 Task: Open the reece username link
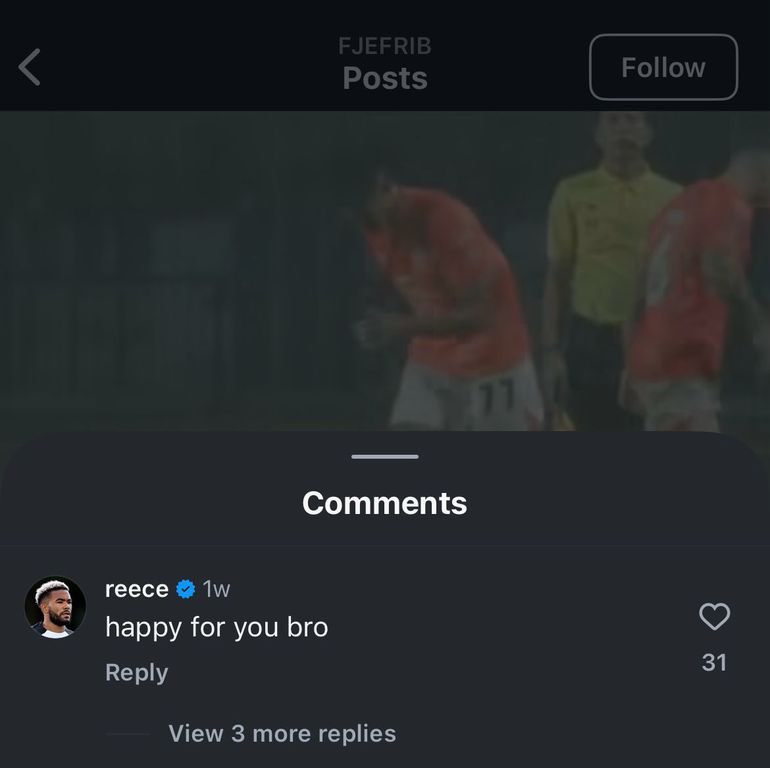(136, 589)
